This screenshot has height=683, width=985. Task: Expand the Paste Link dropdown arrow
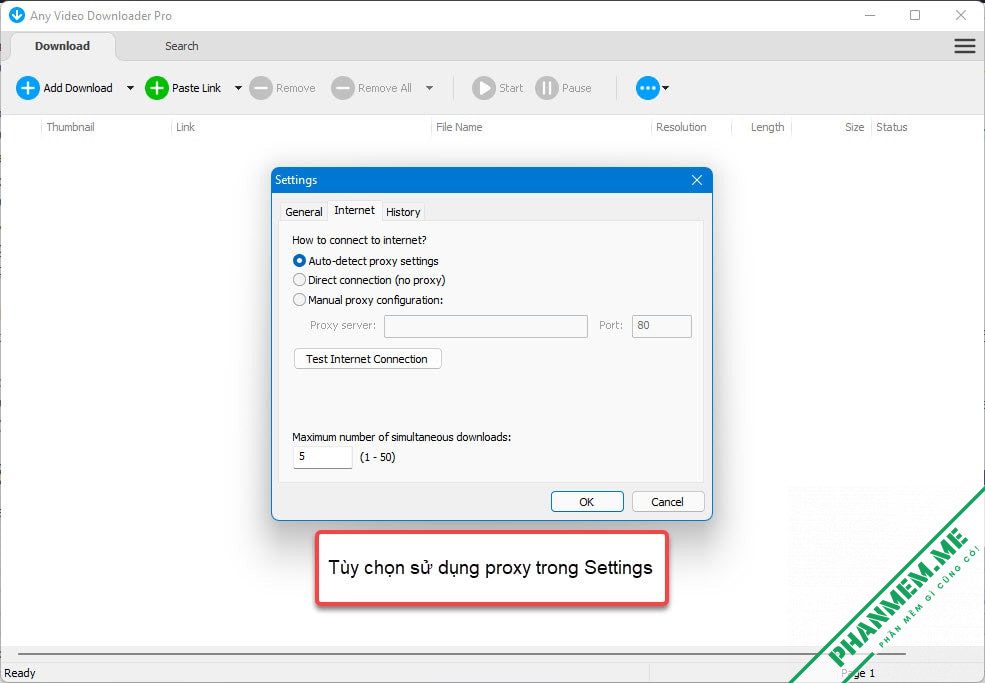pos(238,88)
